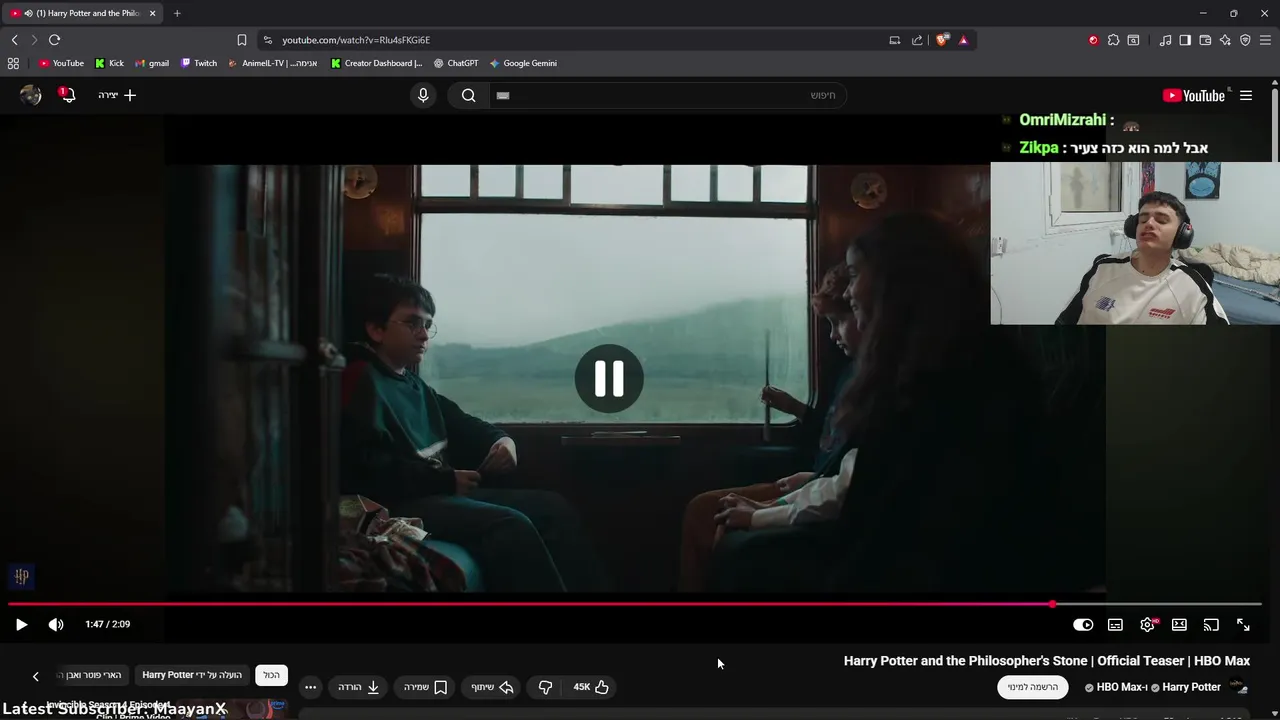Open the YouTube bookmark
Screen dimensions: 1280x720
(x=61, y=63)
